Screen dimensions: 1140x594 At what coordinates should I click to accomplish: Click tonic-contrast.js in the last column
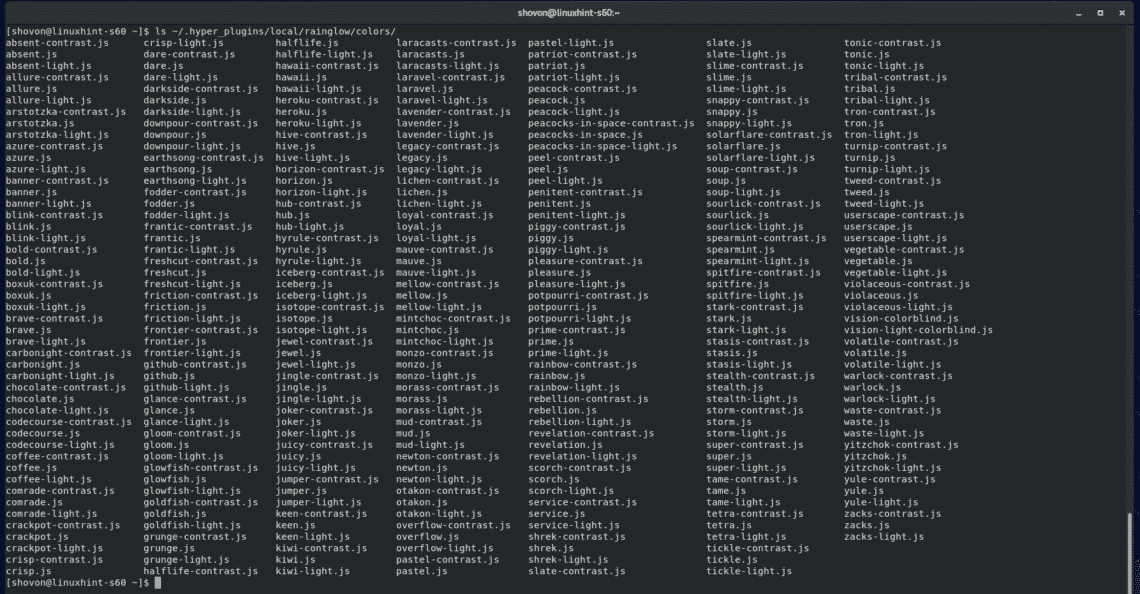tap(892, 43)
